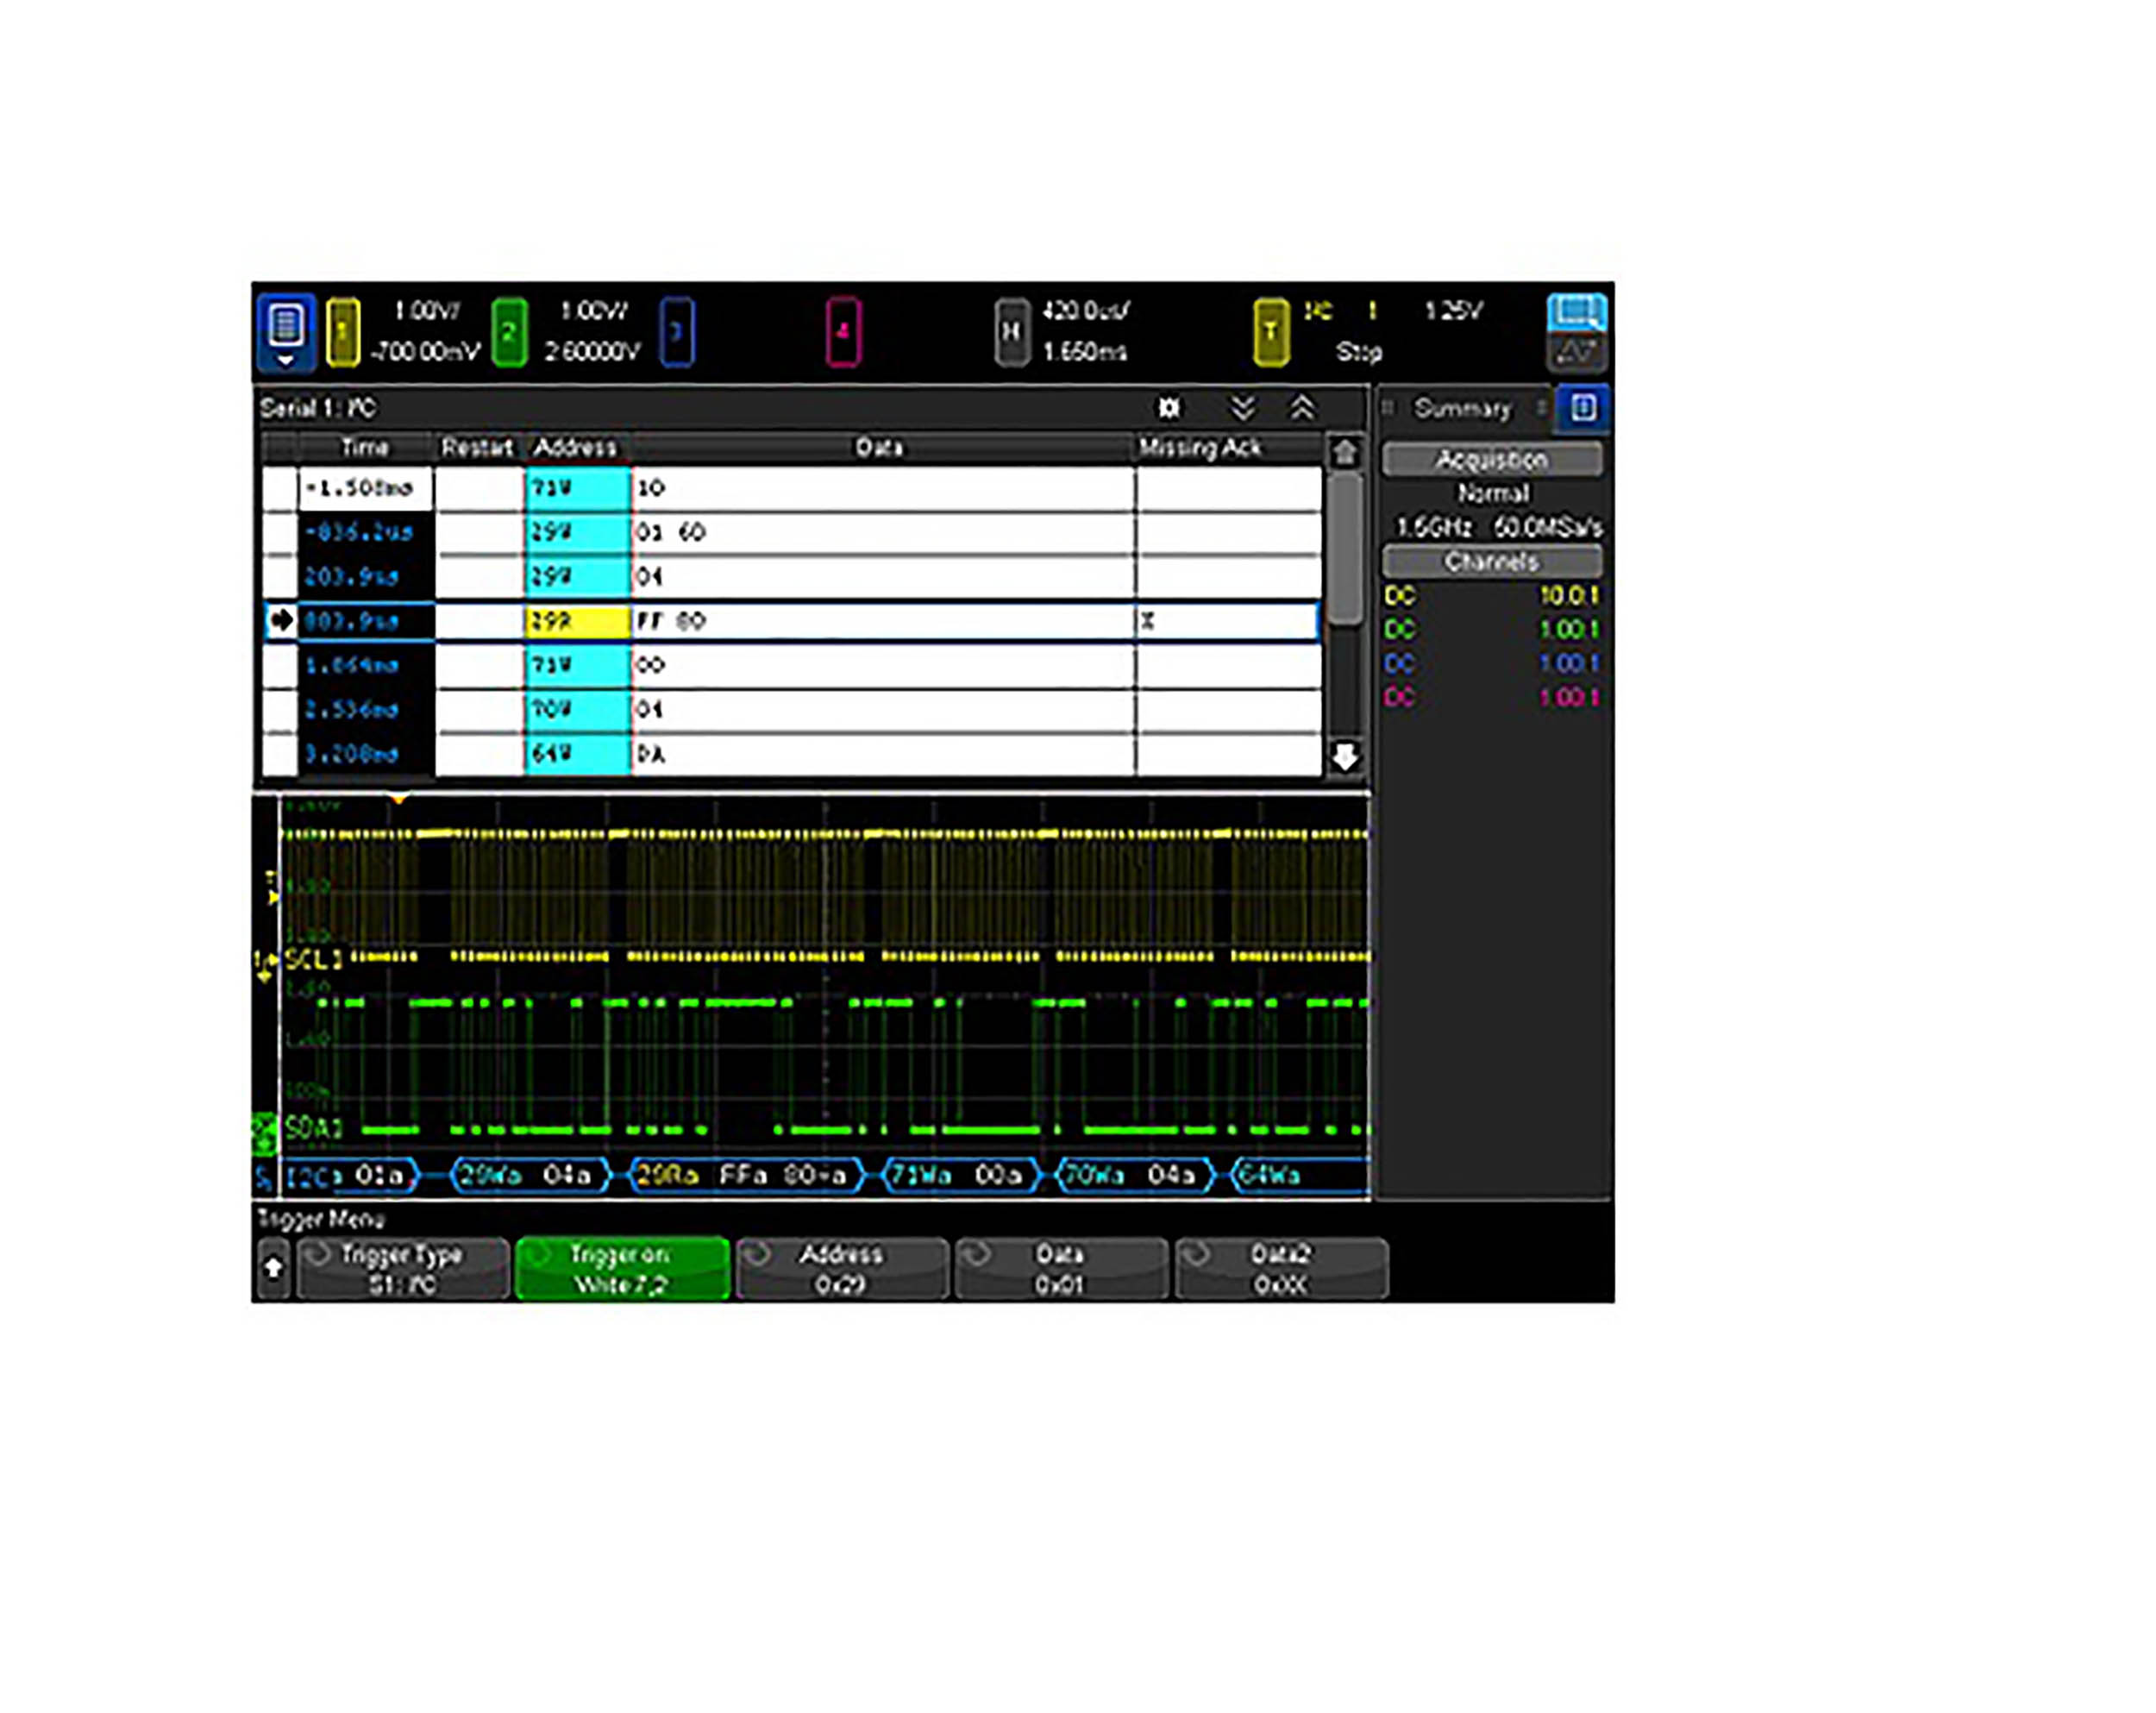The width and height of the screenshot is (2156, 1713).
Task: Click the Channels button in sidebar
Action: (1492, 561)
